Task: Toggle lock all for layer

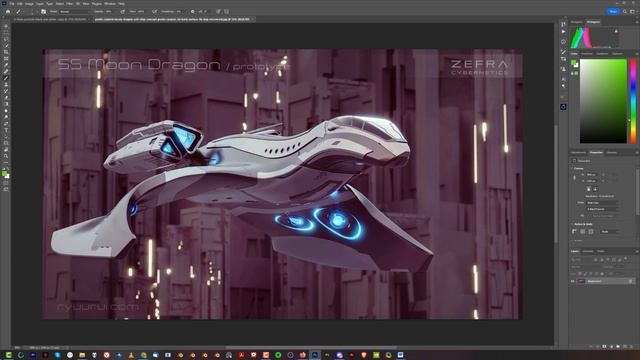Action: point(602,273)
